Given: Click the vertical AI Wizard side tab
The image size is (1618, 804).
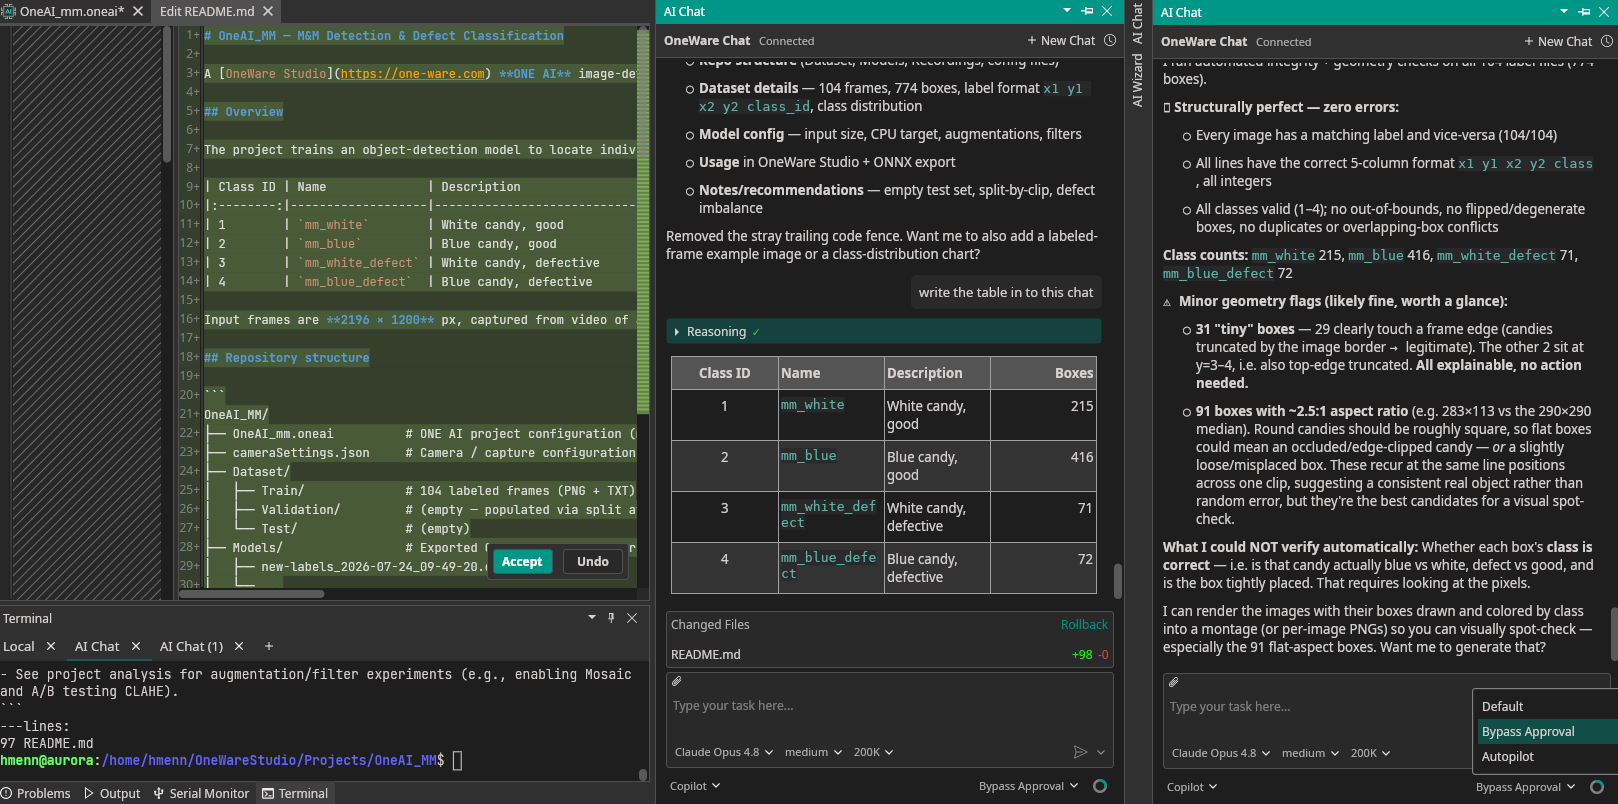Looking at the screenshot, I should click(1137, 81).
